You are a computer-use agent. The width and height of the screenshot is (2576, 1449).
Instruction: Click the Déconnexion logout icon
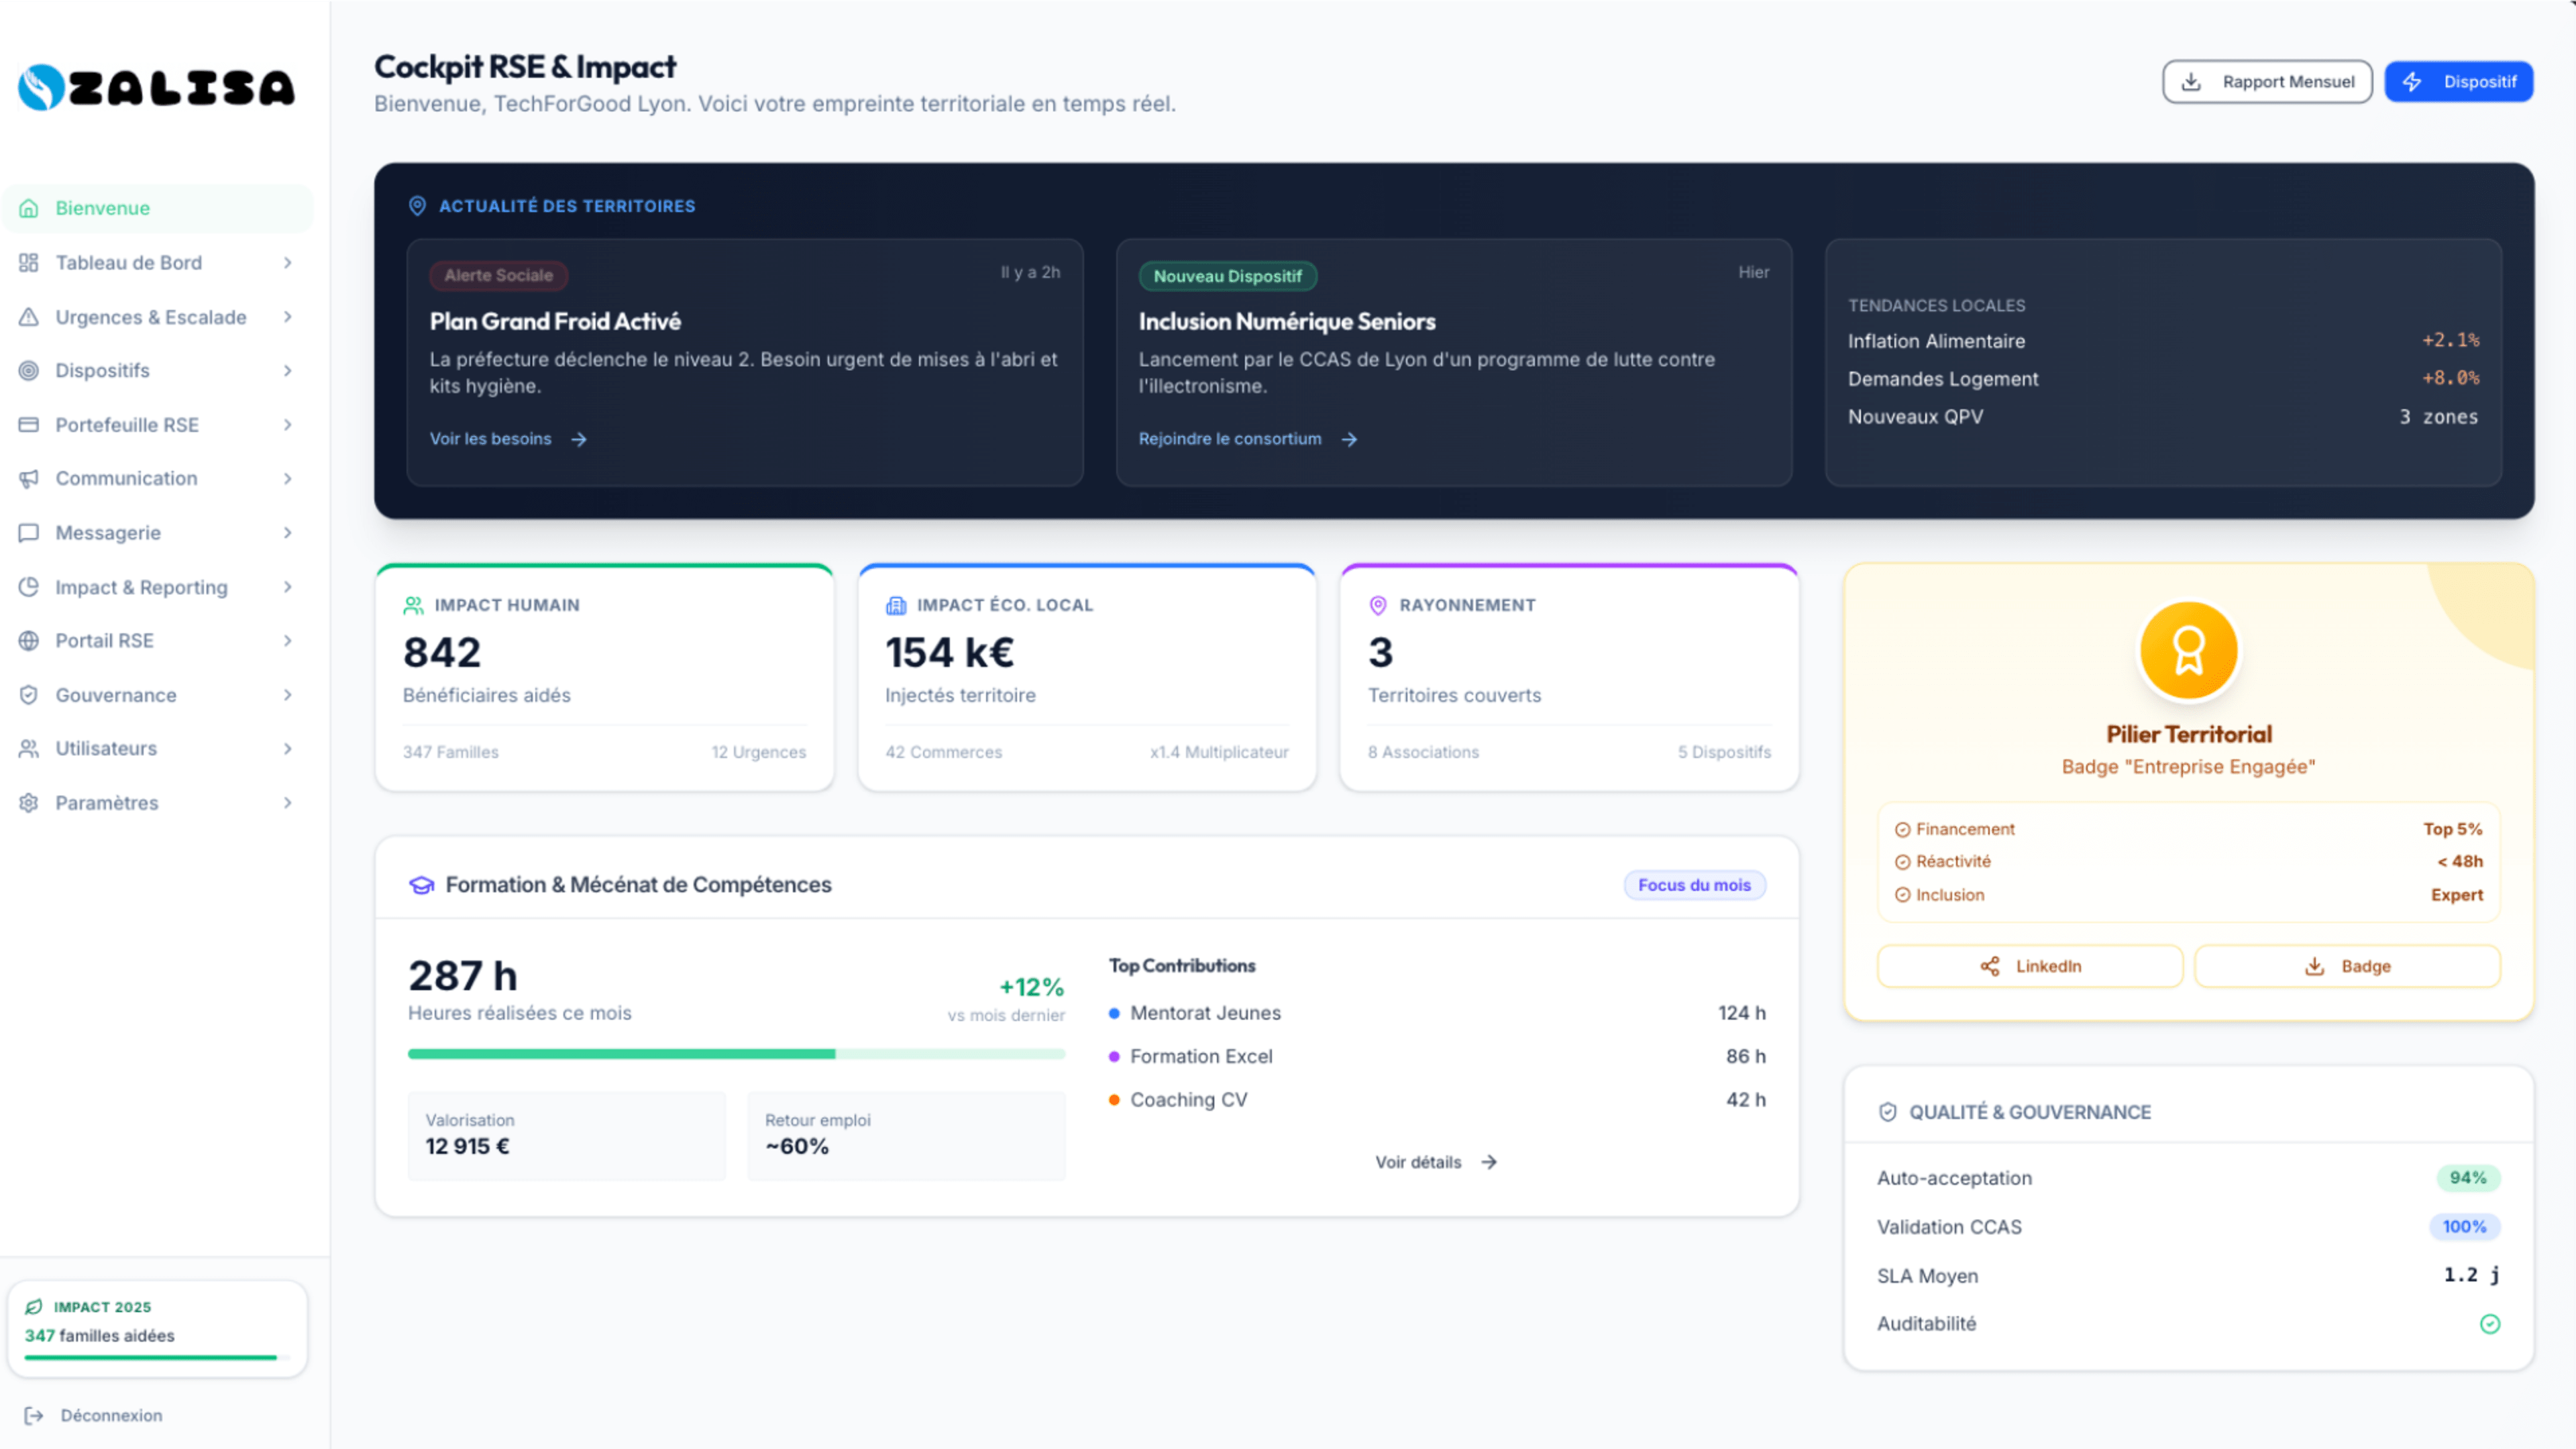(x=34, y=1415)
